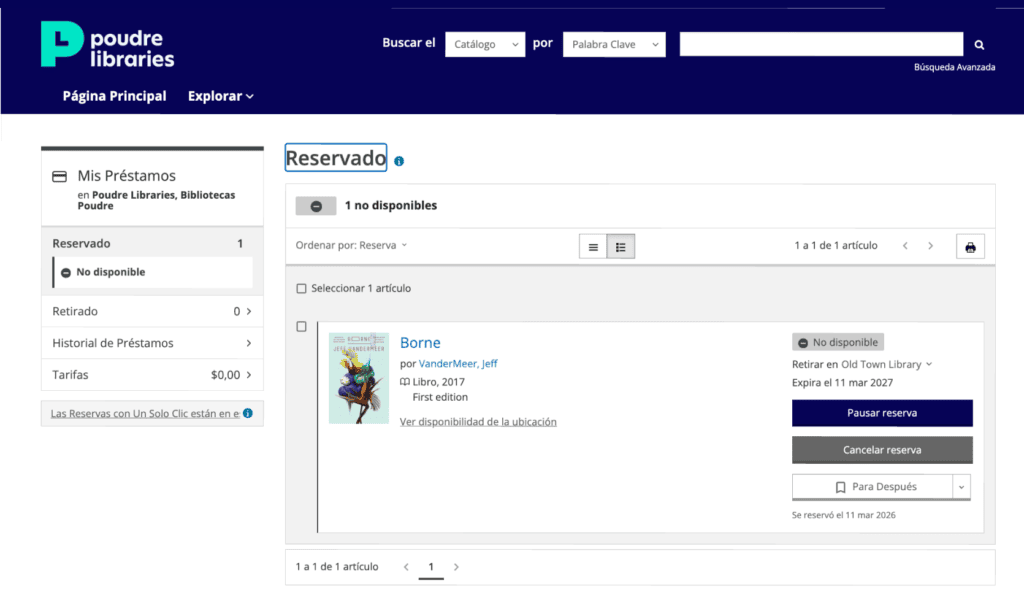This screenshot has width=1024, height=589.
Task: Click info icon next to Reservado heading
Action: (399, 161)
